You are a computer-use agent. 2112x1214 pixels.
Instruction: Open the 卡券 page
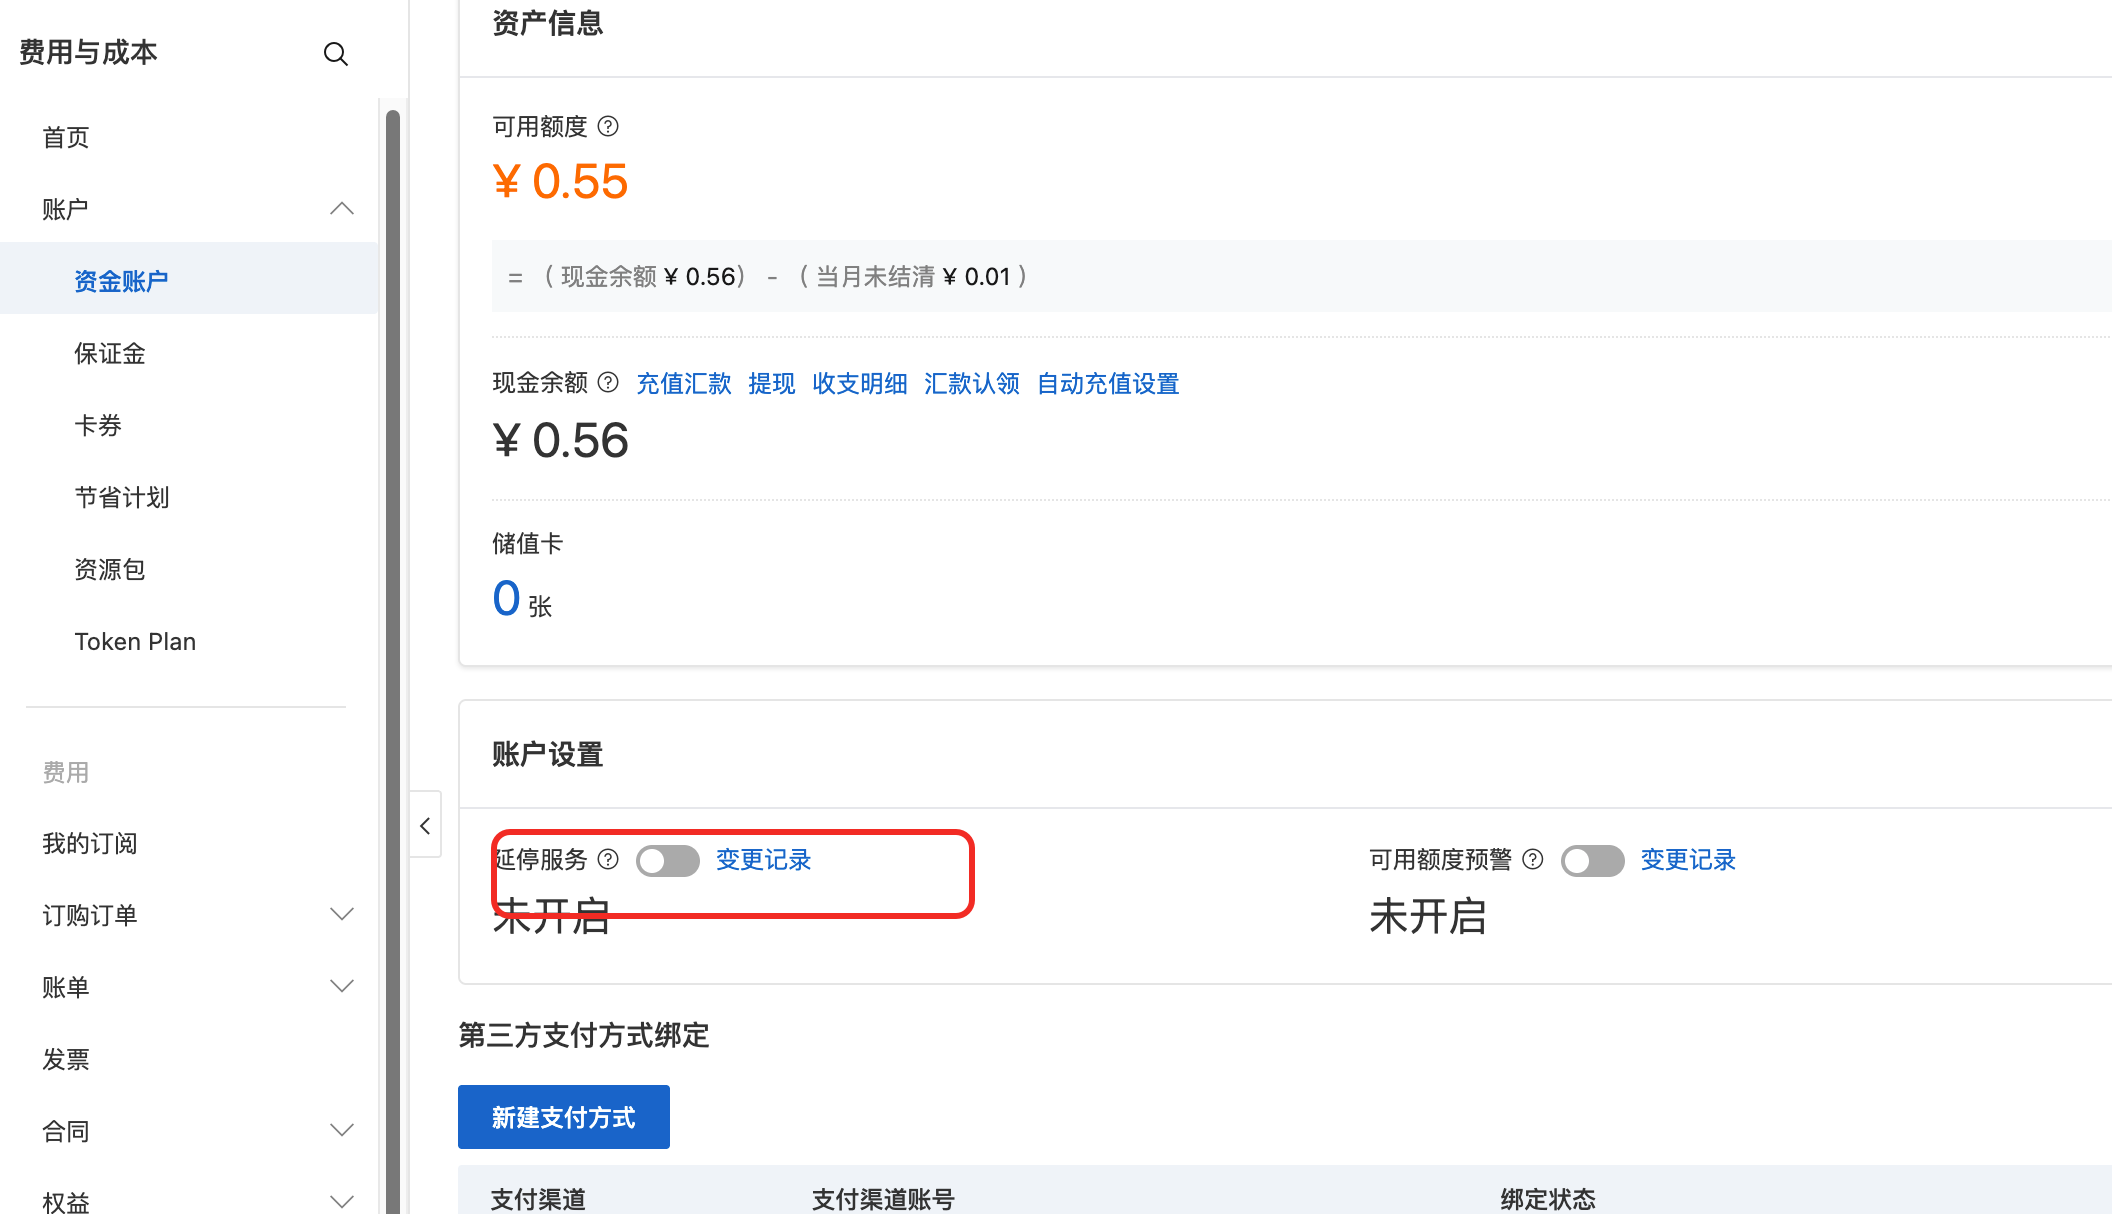click(98, 426)
